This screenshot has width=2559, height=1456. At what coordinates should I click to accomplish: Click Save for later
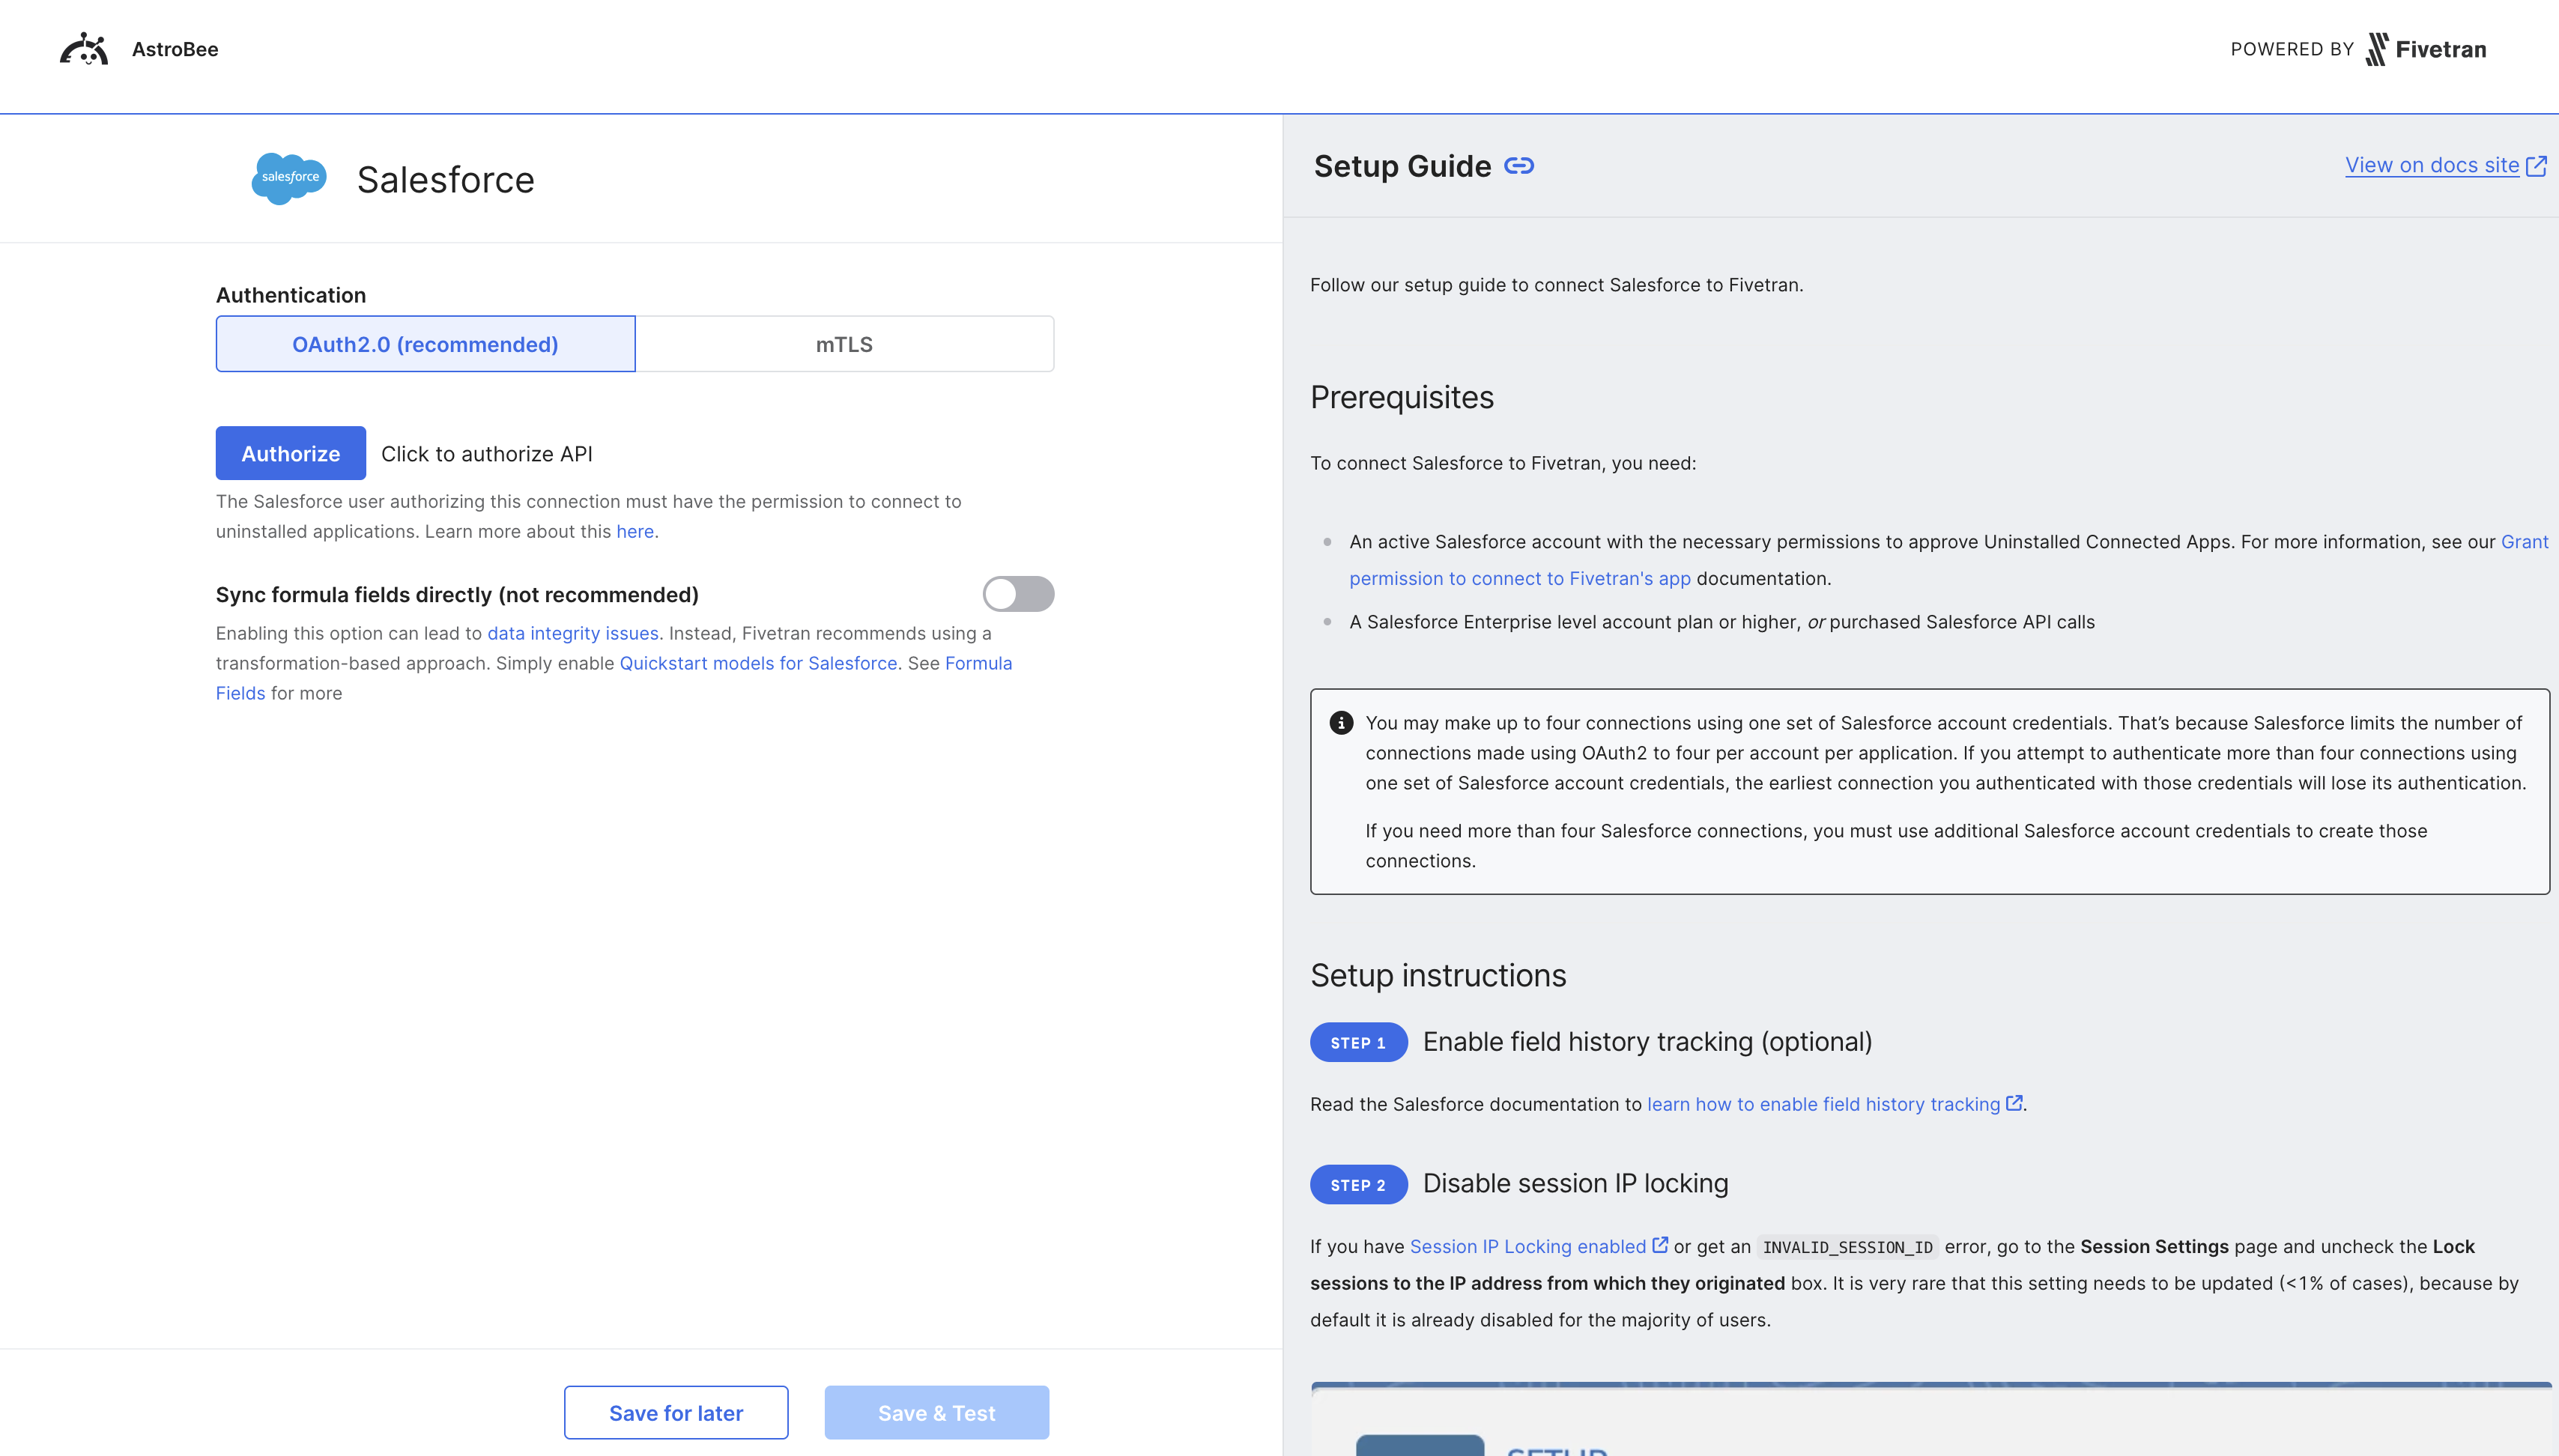point(675,1412)
